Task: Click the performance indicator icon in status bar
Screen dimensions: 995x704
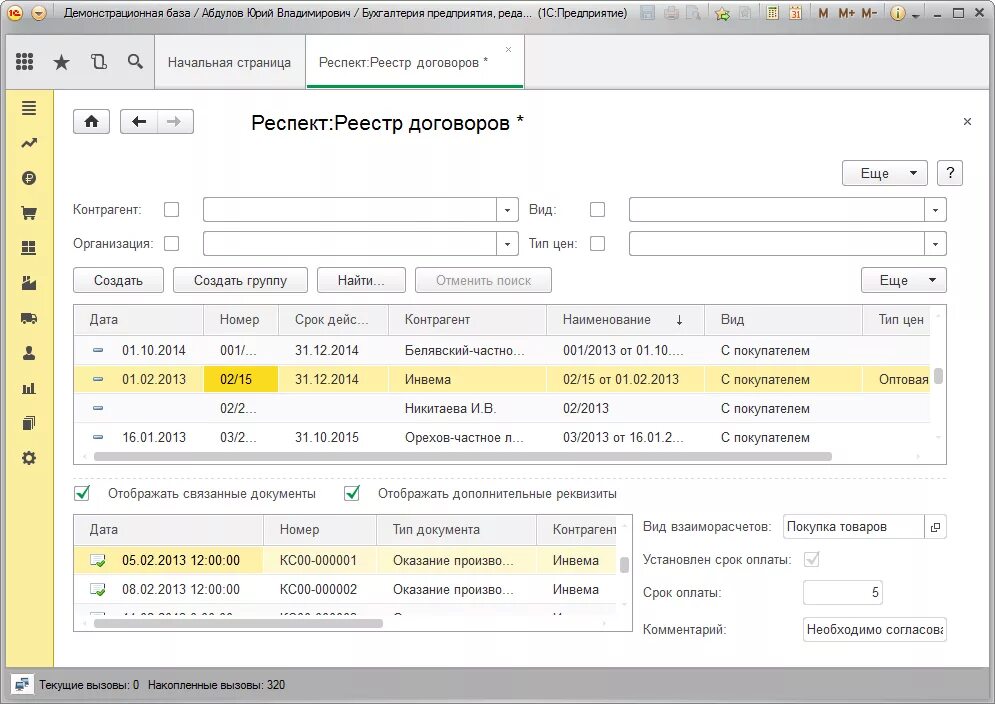Action: click(x=22, y=685)
